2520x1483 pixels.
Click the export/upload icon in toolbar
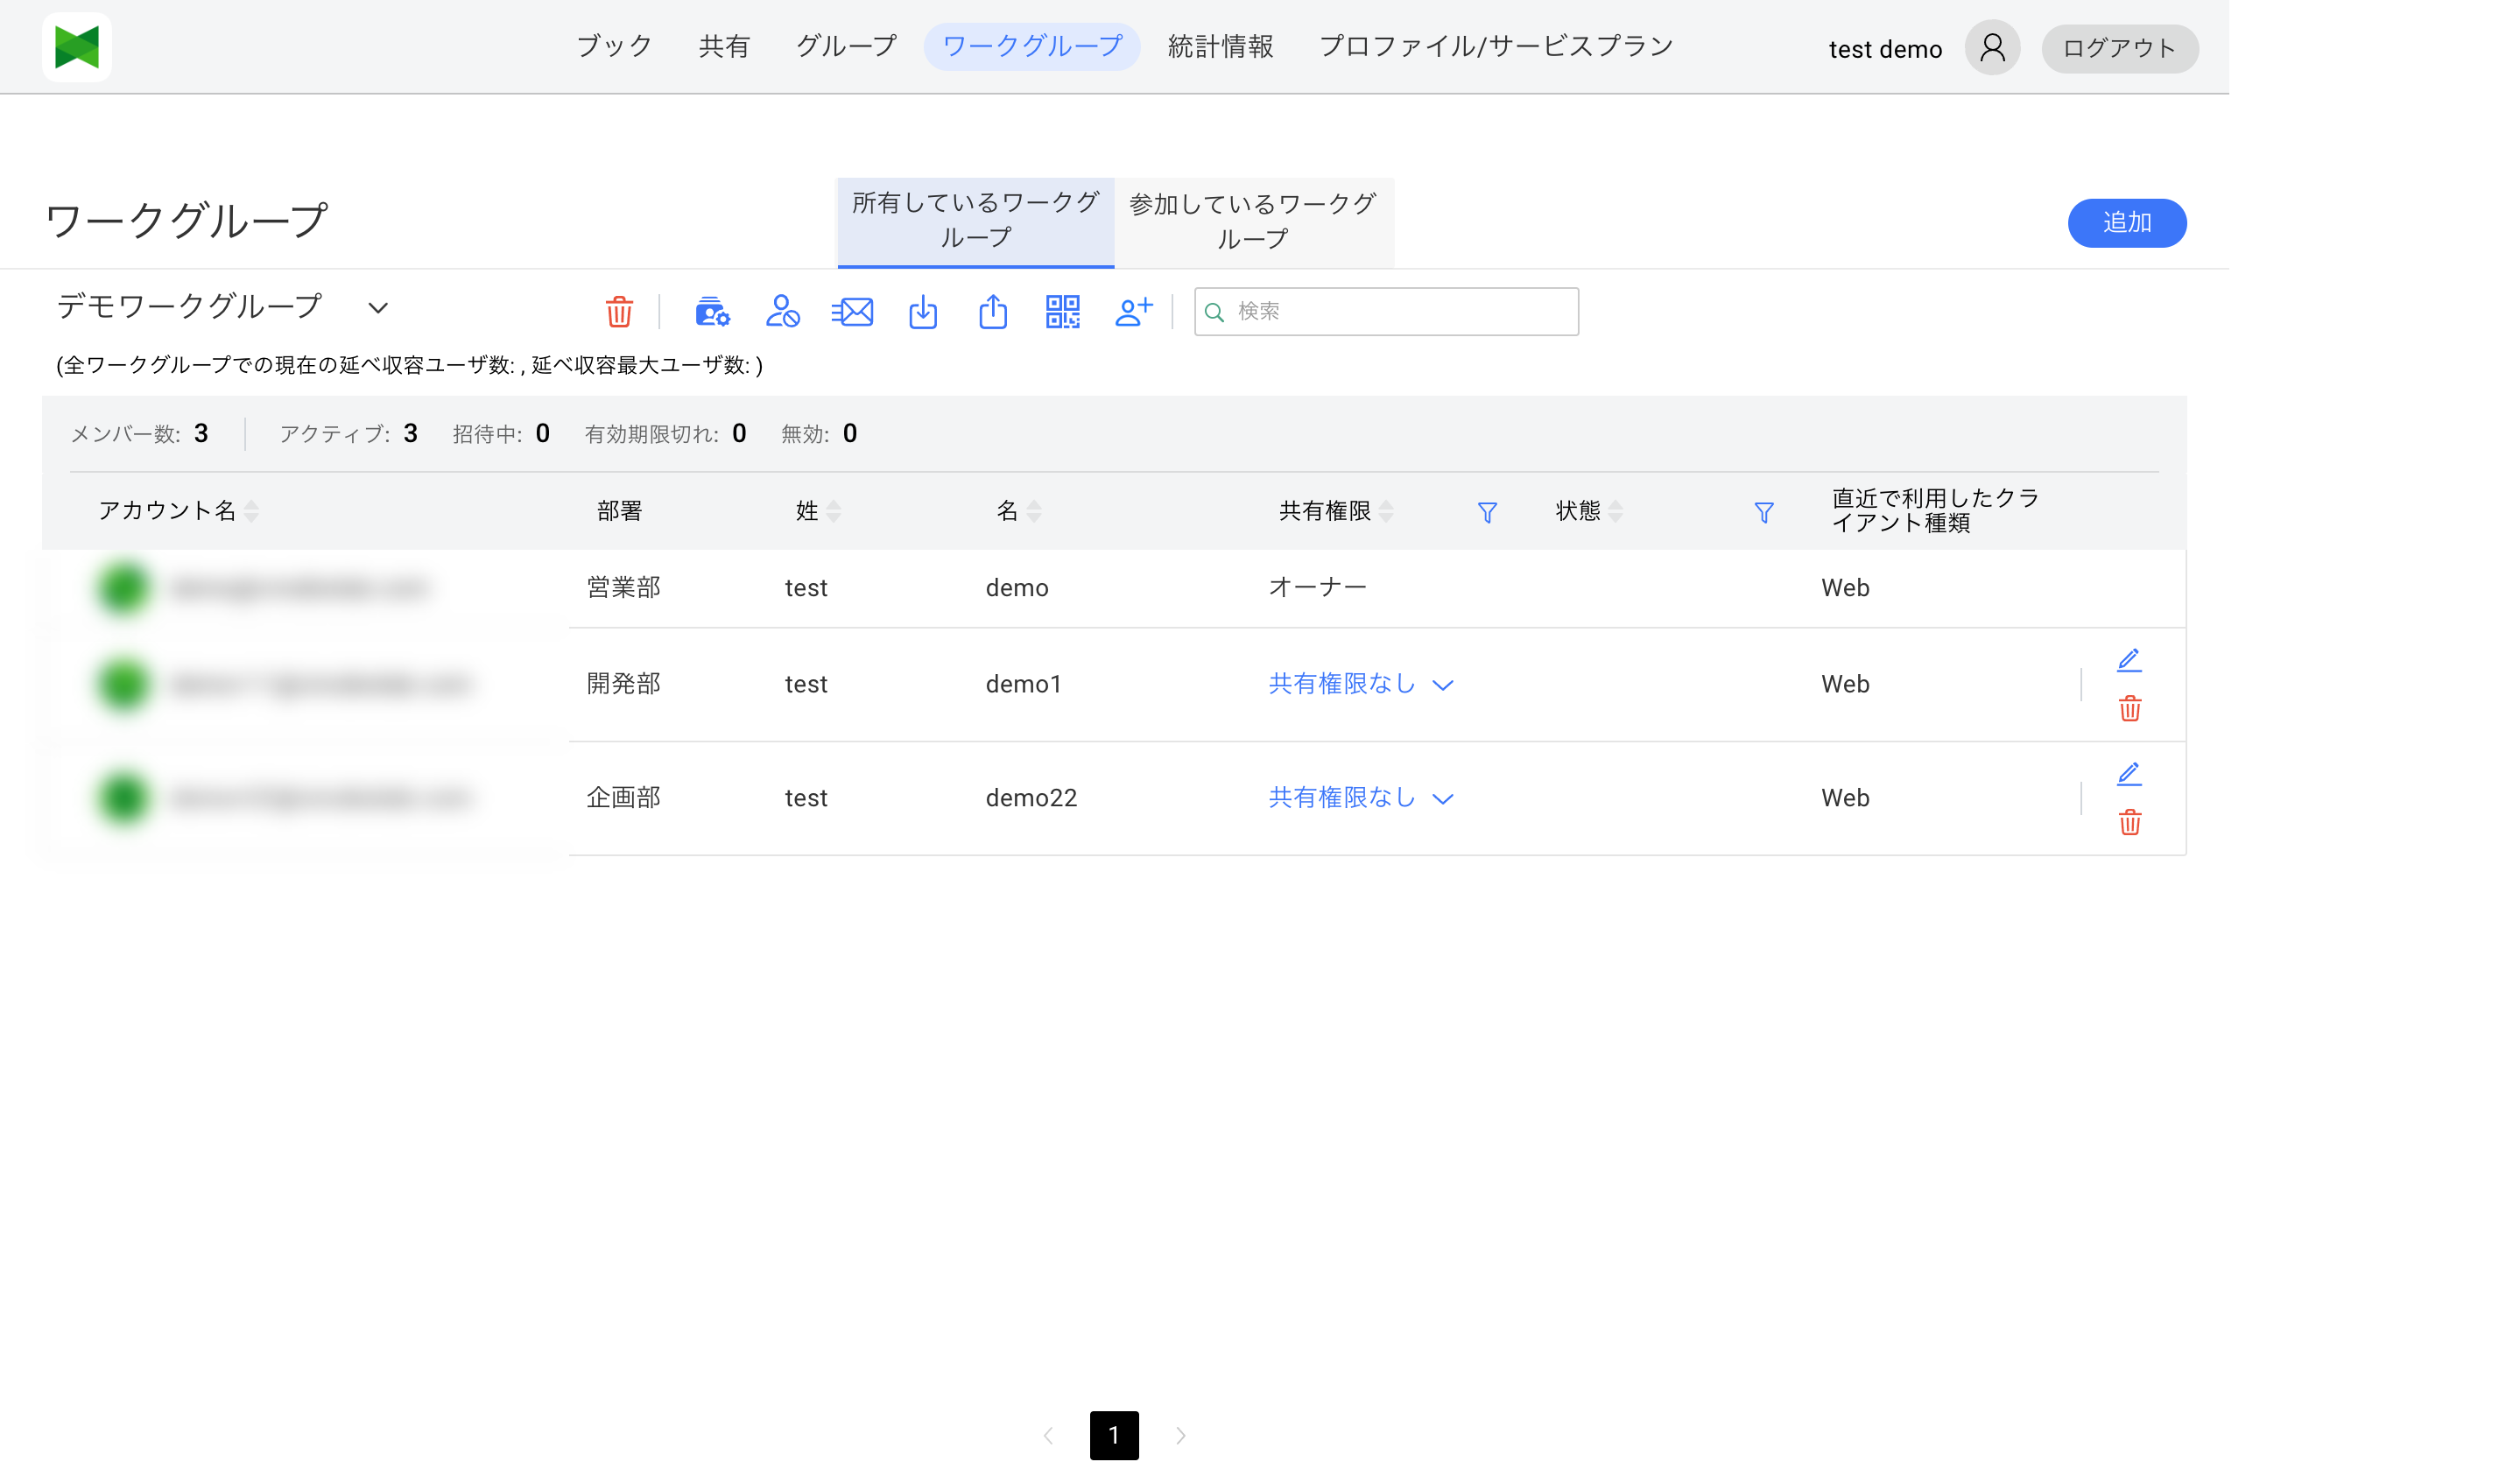click(993, 312)
